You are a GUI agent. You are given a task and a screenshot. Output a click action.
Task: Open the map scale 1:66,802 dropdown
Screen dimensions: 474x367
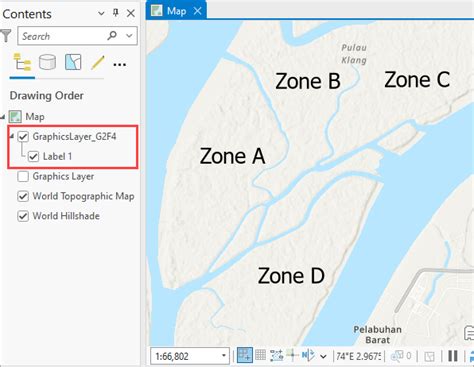tap(224, 356)
